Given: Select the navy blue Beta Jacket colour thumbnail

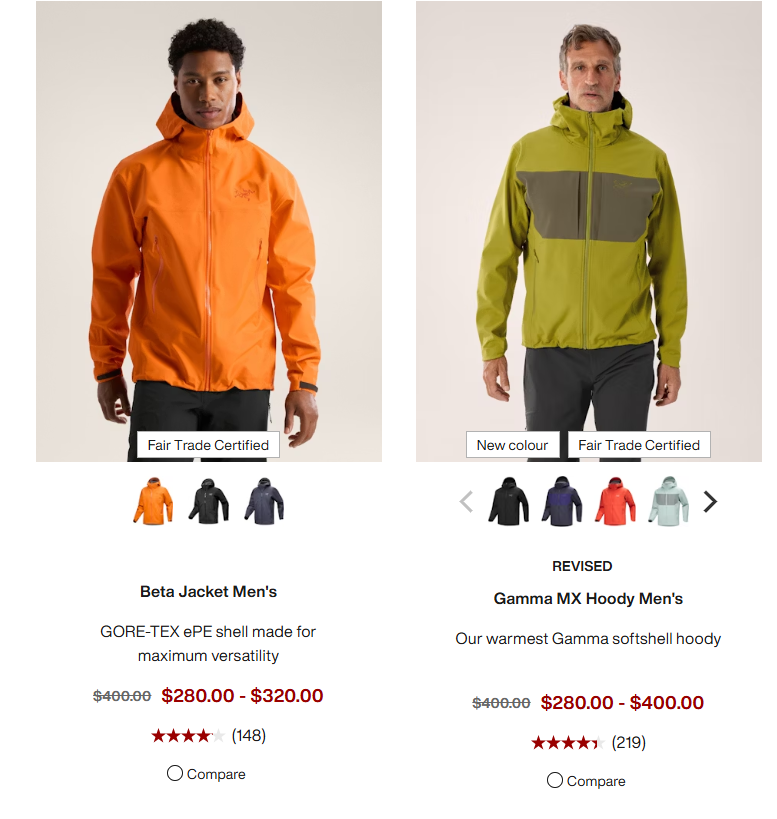Looking at the screenshot, I should [264, 501].
